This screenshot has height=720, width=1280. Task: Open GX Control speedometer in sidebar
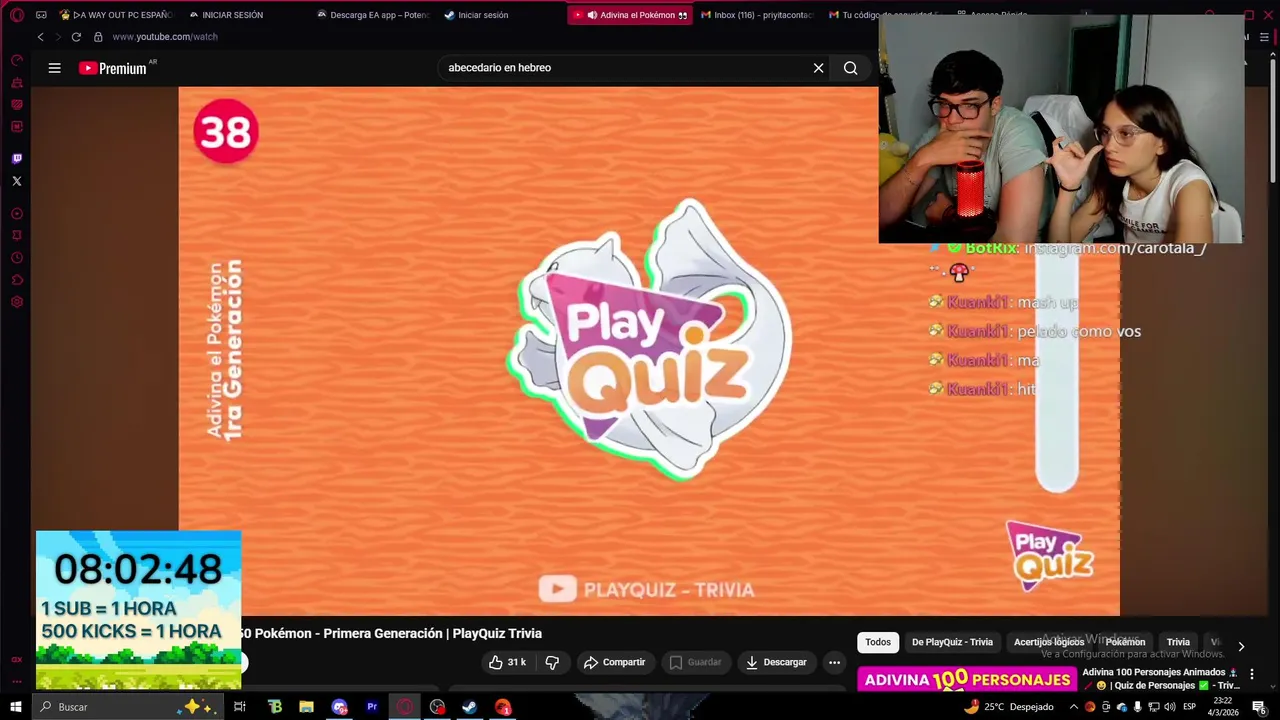(17, 60)
